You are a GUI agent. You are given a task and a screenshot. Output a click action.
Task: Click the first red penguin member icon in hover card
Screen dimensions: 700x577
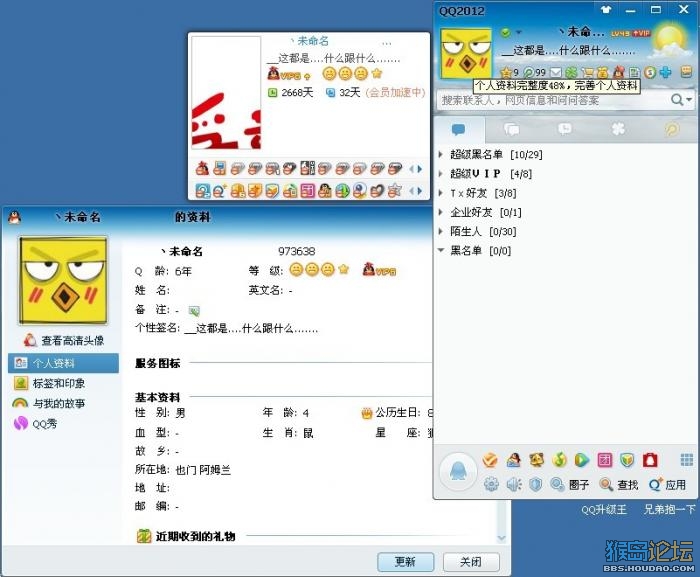(202, 168)
